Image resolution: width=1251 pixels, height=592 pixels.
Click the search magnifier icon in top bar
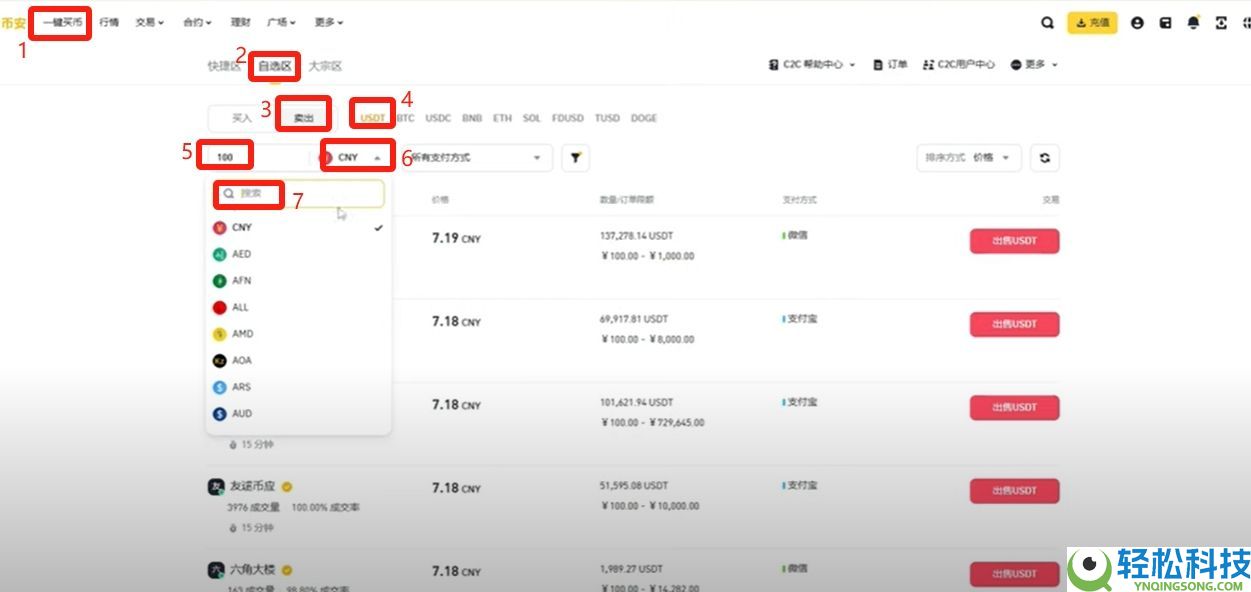coord(1046,22)
